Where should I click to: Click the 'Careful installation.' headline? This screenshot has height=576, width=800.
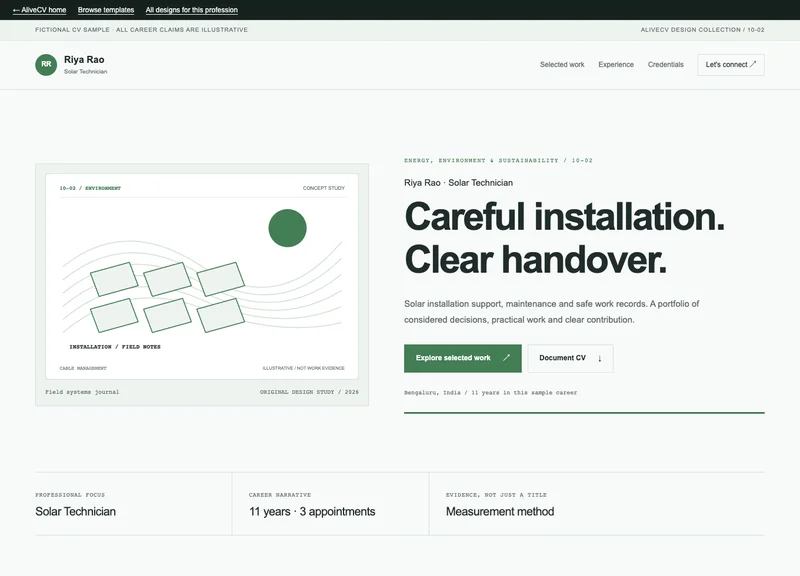(564, 217)
